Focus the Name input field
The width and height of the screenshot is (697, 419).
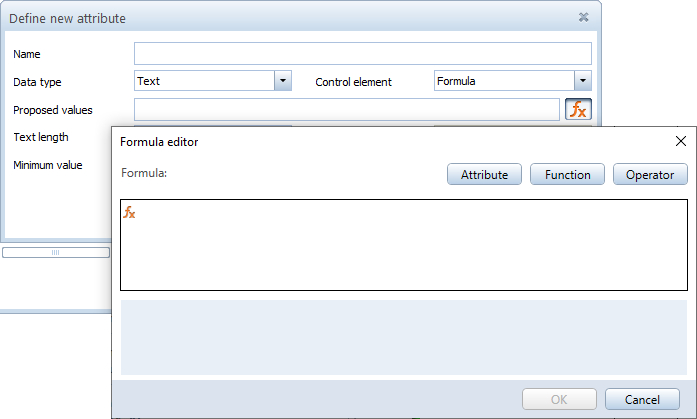pyautogui.click(x=362, y=54)
